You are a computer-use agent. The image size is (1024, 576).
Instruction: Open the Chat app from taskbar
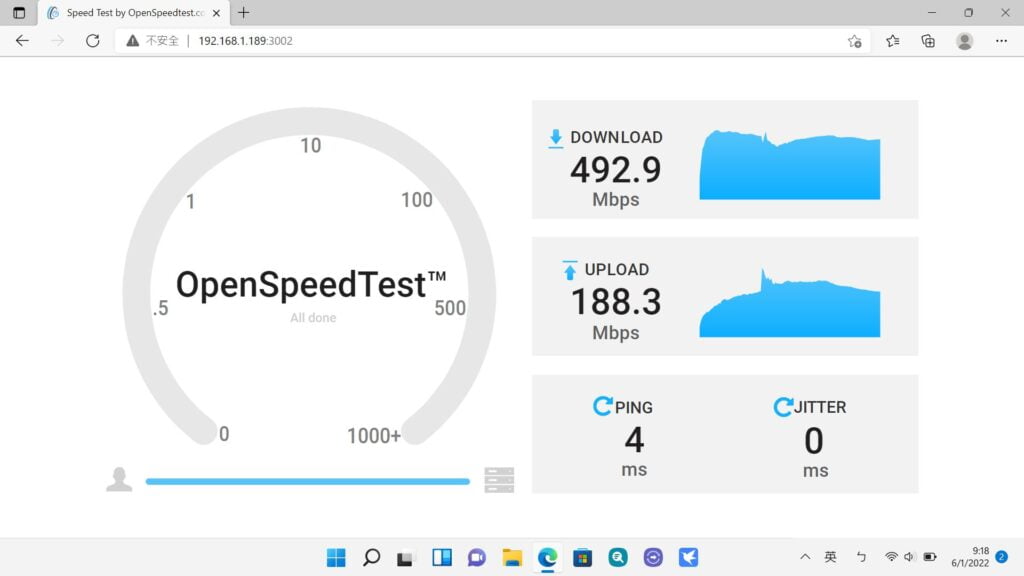477,557
